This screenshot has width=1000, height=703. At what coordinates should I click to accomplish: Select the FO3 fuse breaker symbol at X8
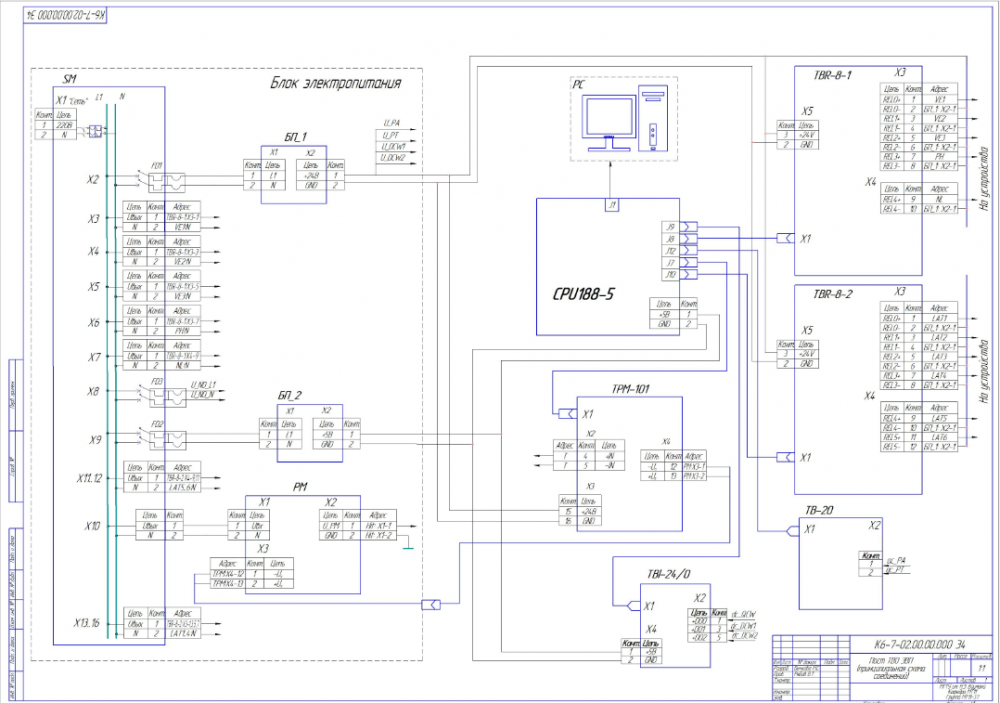click(165, 395)
